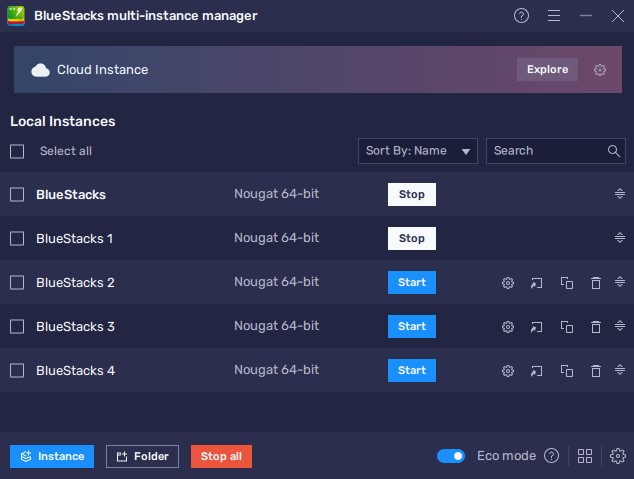Click reorder handle for BlueStacks 3
Image resolution: width=634 pixels, height=479 pixels.
click(x=620, y=325)
